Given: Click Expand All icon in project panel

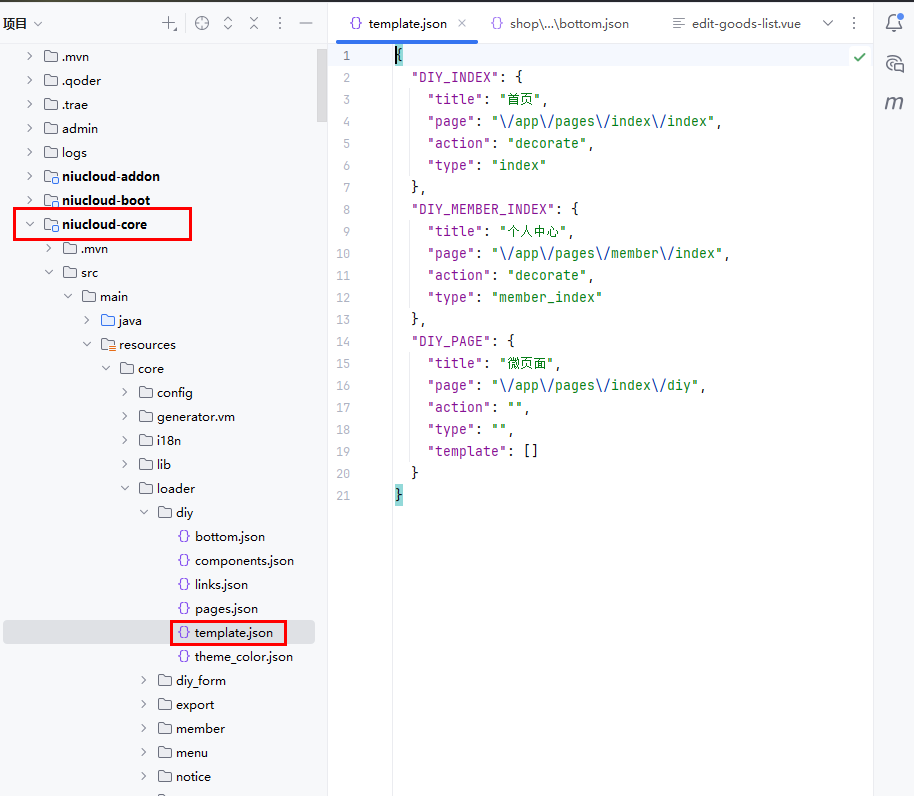Looking at the screenshot, I should [x=228, y=23].
